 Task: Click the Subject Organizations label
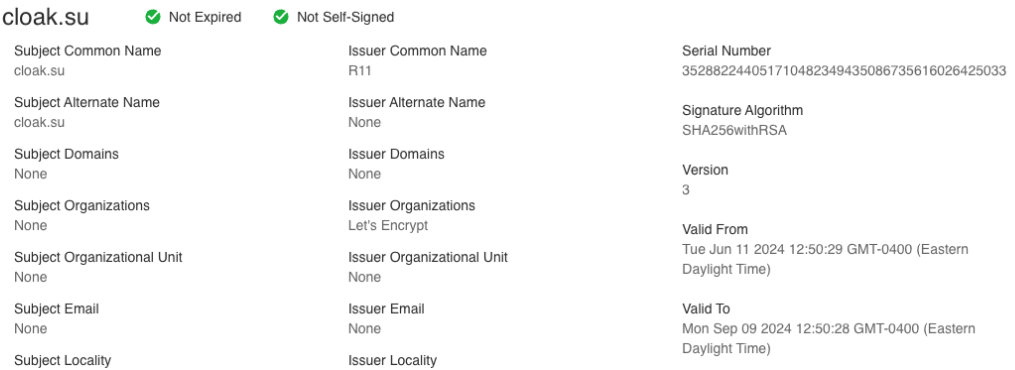pos(82,206)
